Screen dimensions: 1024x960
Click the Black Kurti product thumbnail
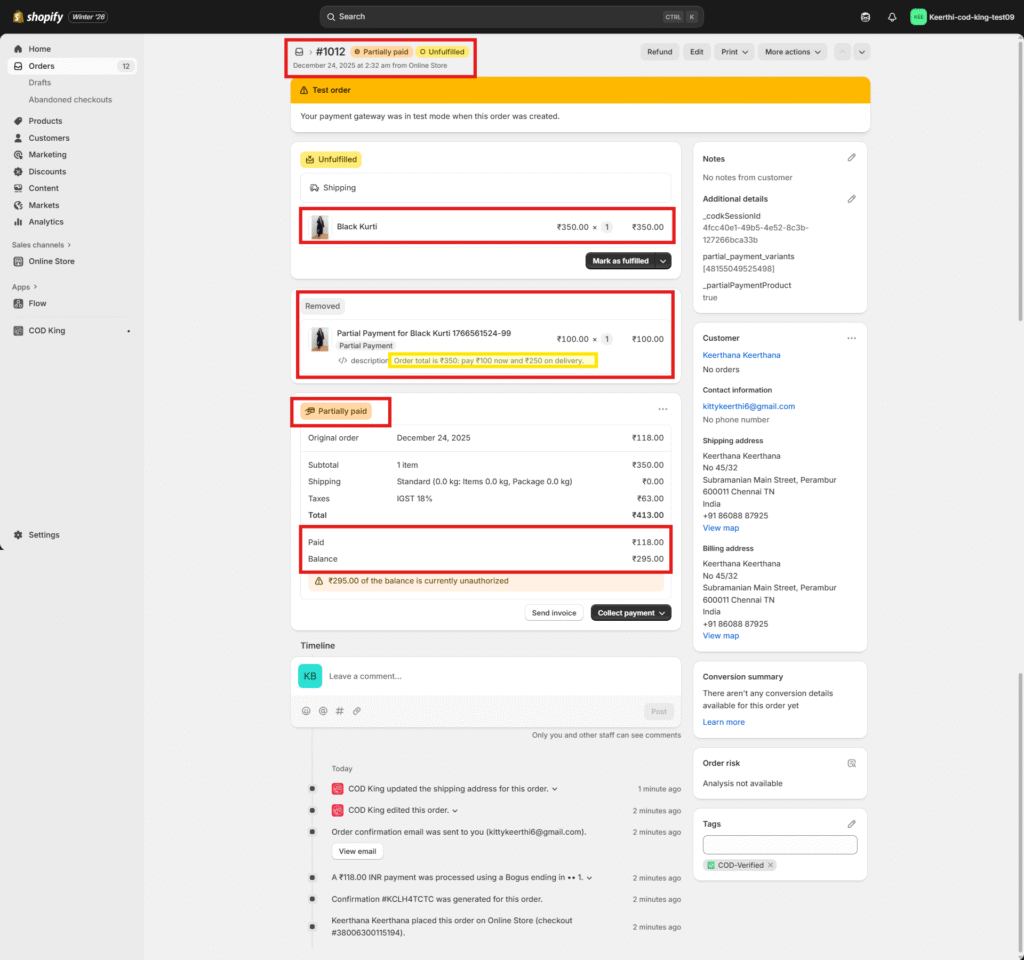(x=320, y=227)
